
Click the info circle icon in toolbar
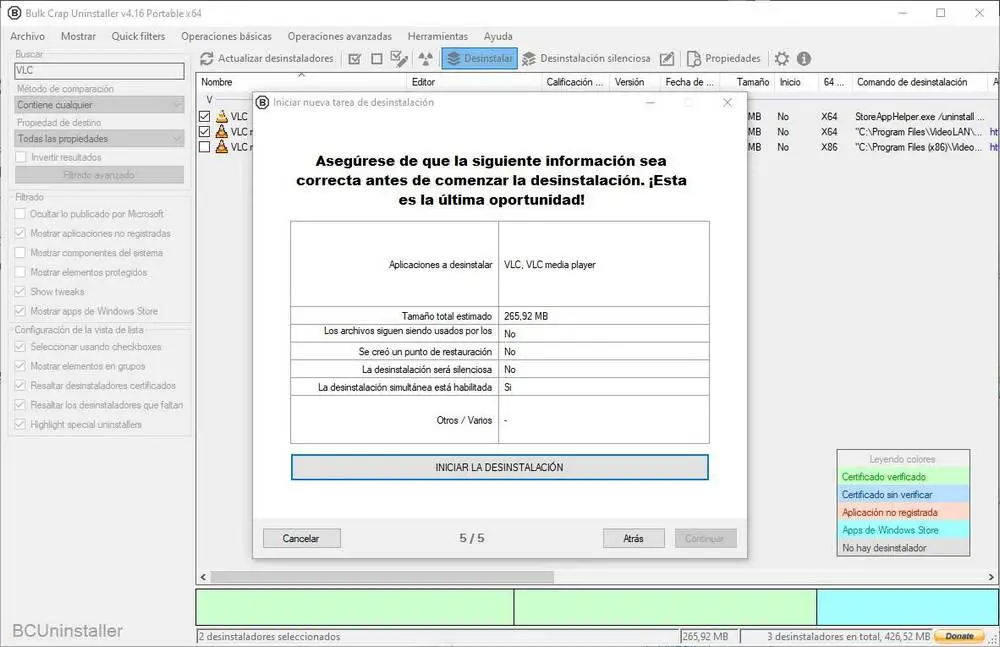click(x=804, y=59)
